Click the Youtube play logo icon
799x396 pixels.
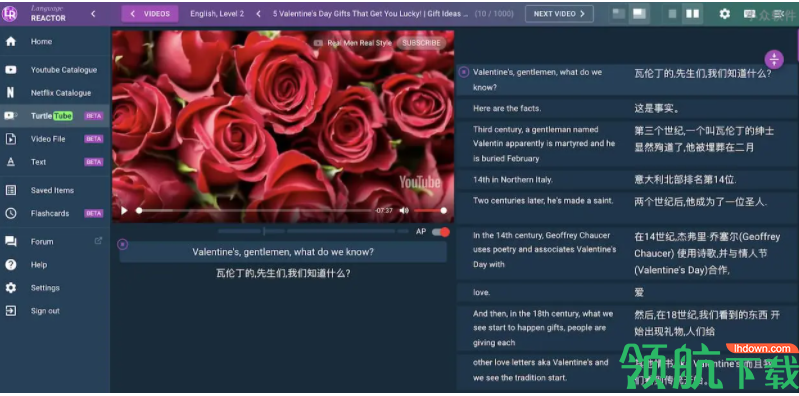[11, 70]
